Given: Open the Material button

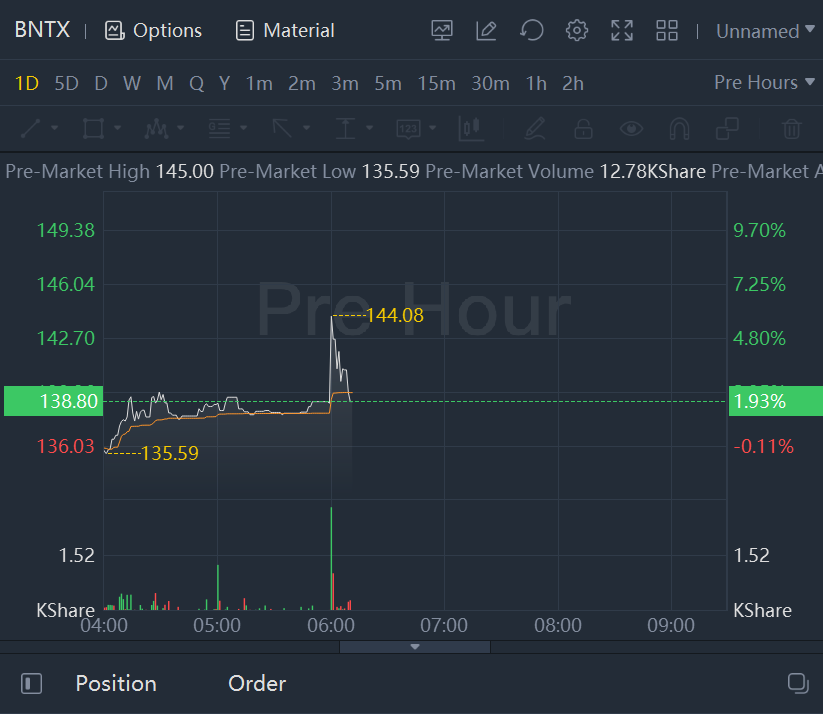Looking at the screenshot, I should click(x=285, y=31).
